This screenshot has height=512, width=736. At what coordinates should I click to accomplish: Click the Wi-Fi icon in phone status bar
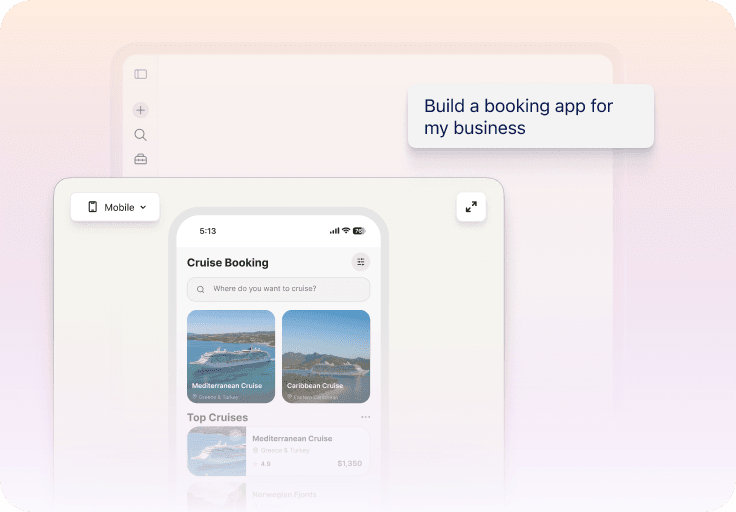click(x=346, y=230)
